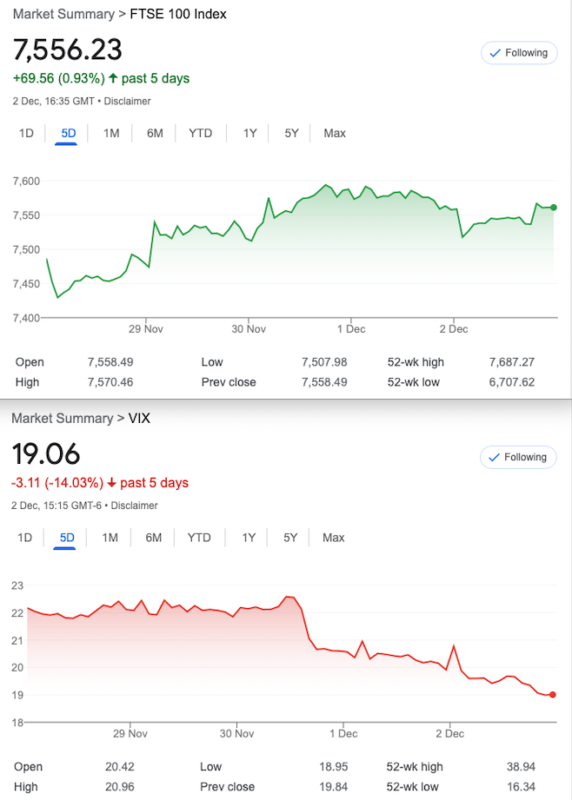The width and height of the screenshot is (572, 800).
Task: Select 1Y tab in VIX chart
Action: pos(248,538)
